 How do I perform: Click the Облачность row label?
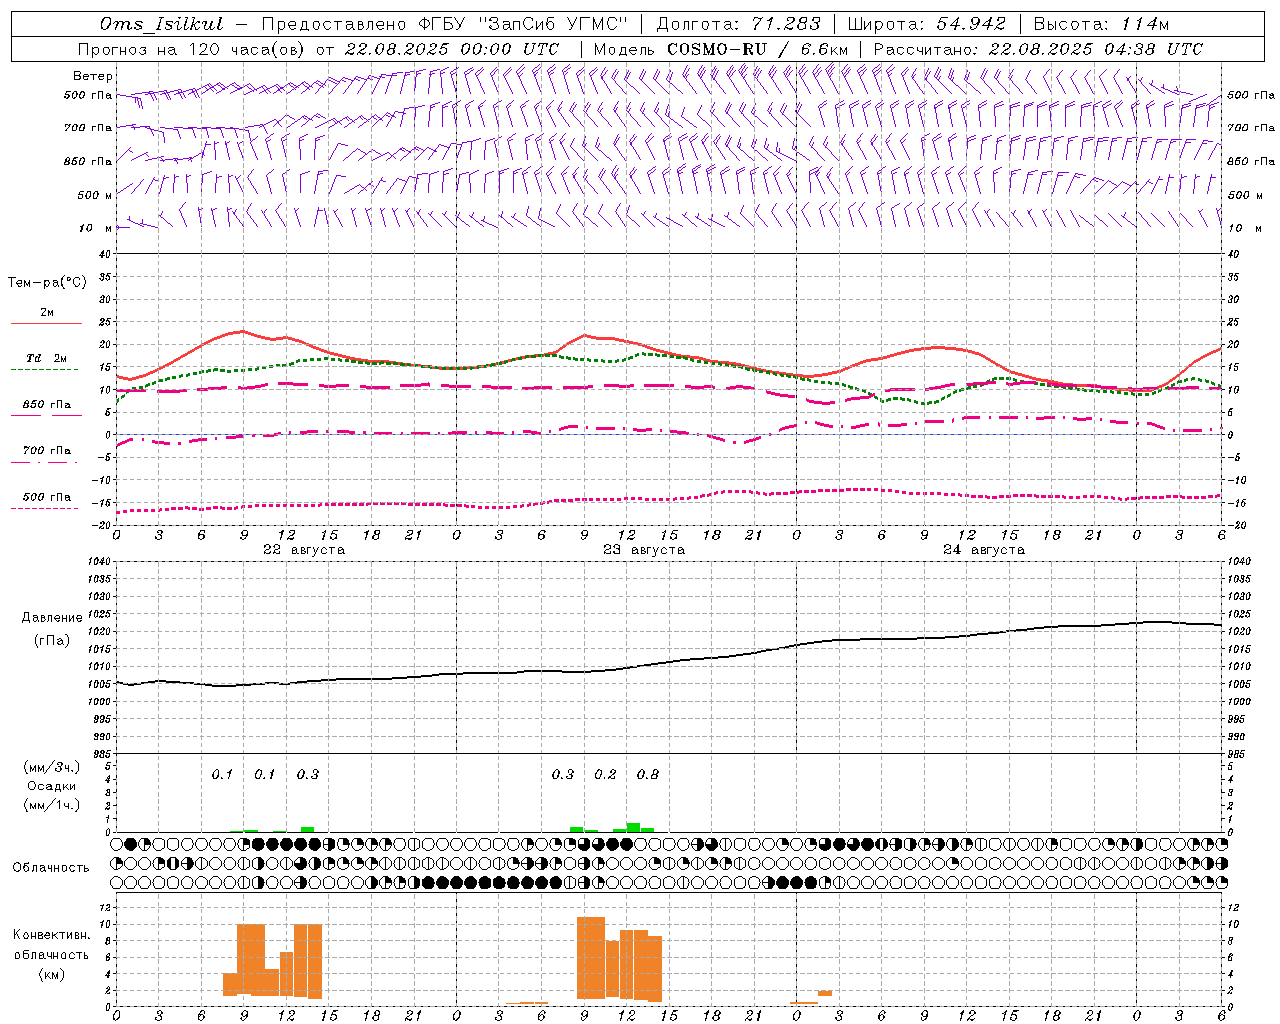point(51,867)
